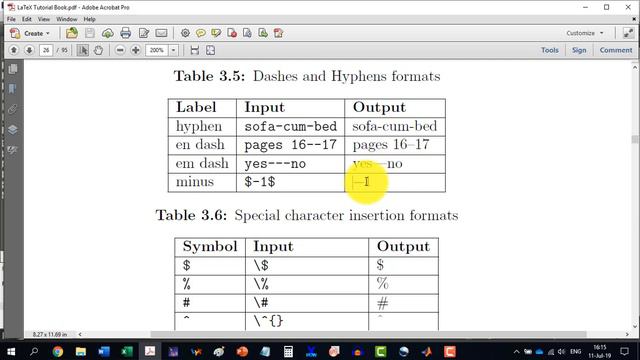Screen dimensions: 640x360
Task: Click the Insert page from file icon
Action: coord(247,33)
